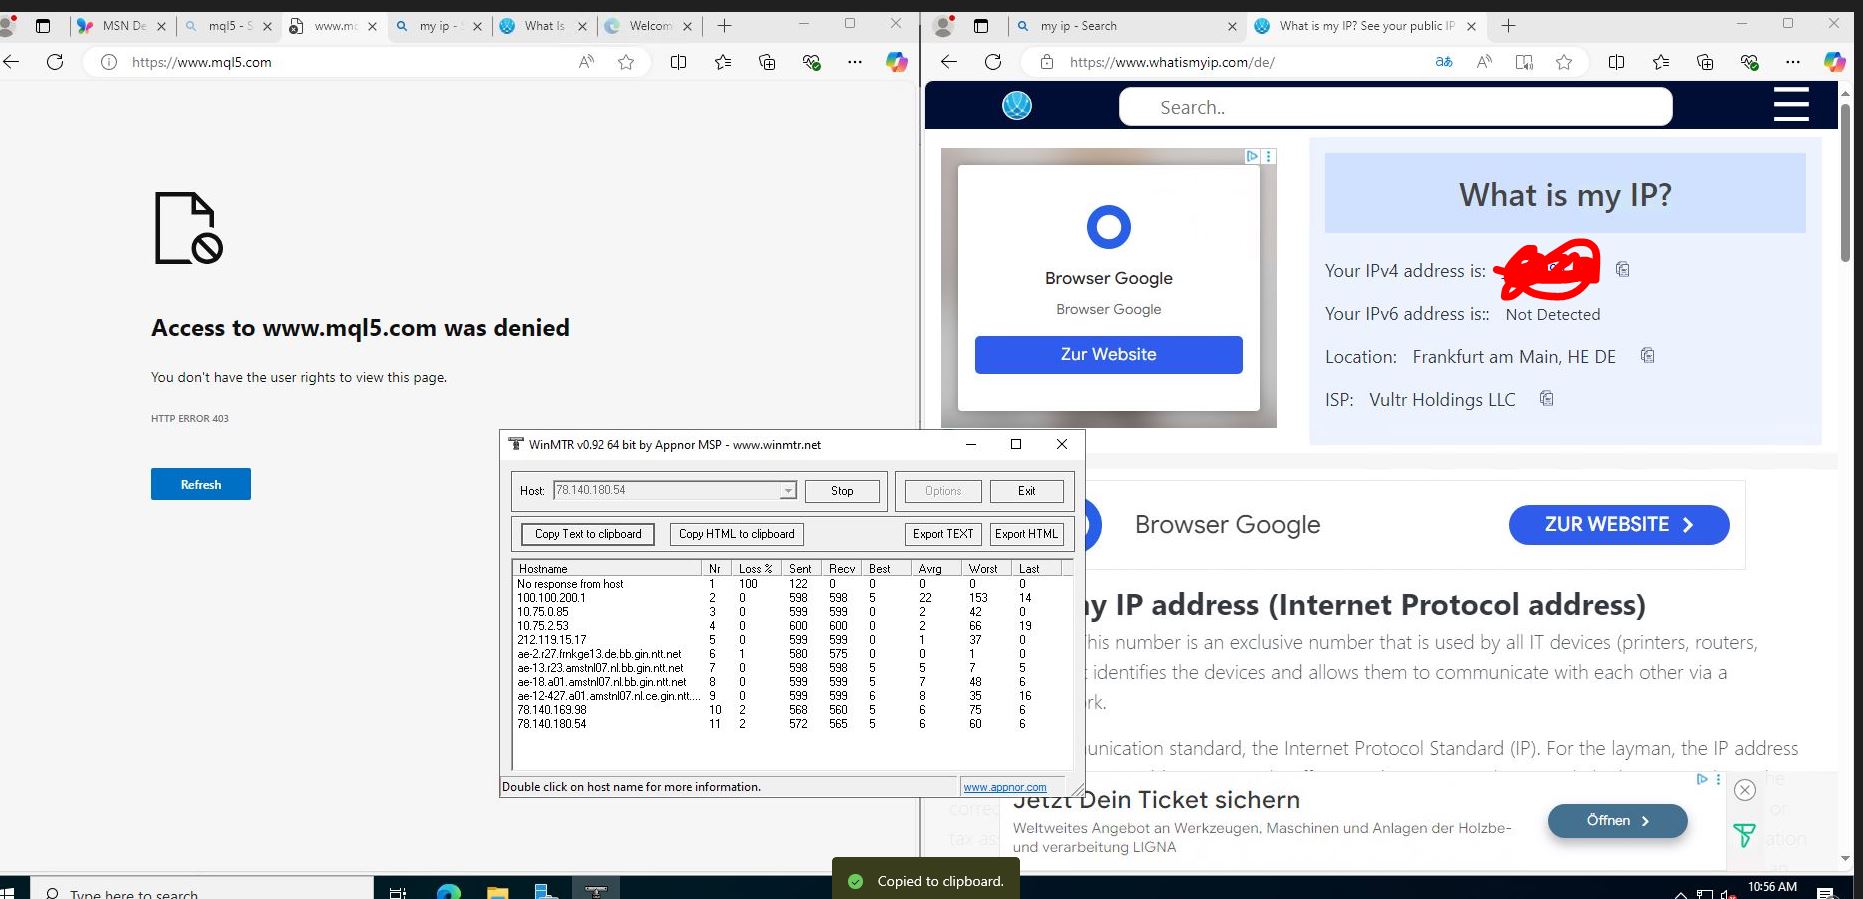Open tab actions menu icon in right browser
The width and height of the screenshot is (1863, 899).
tap(980, 26)
